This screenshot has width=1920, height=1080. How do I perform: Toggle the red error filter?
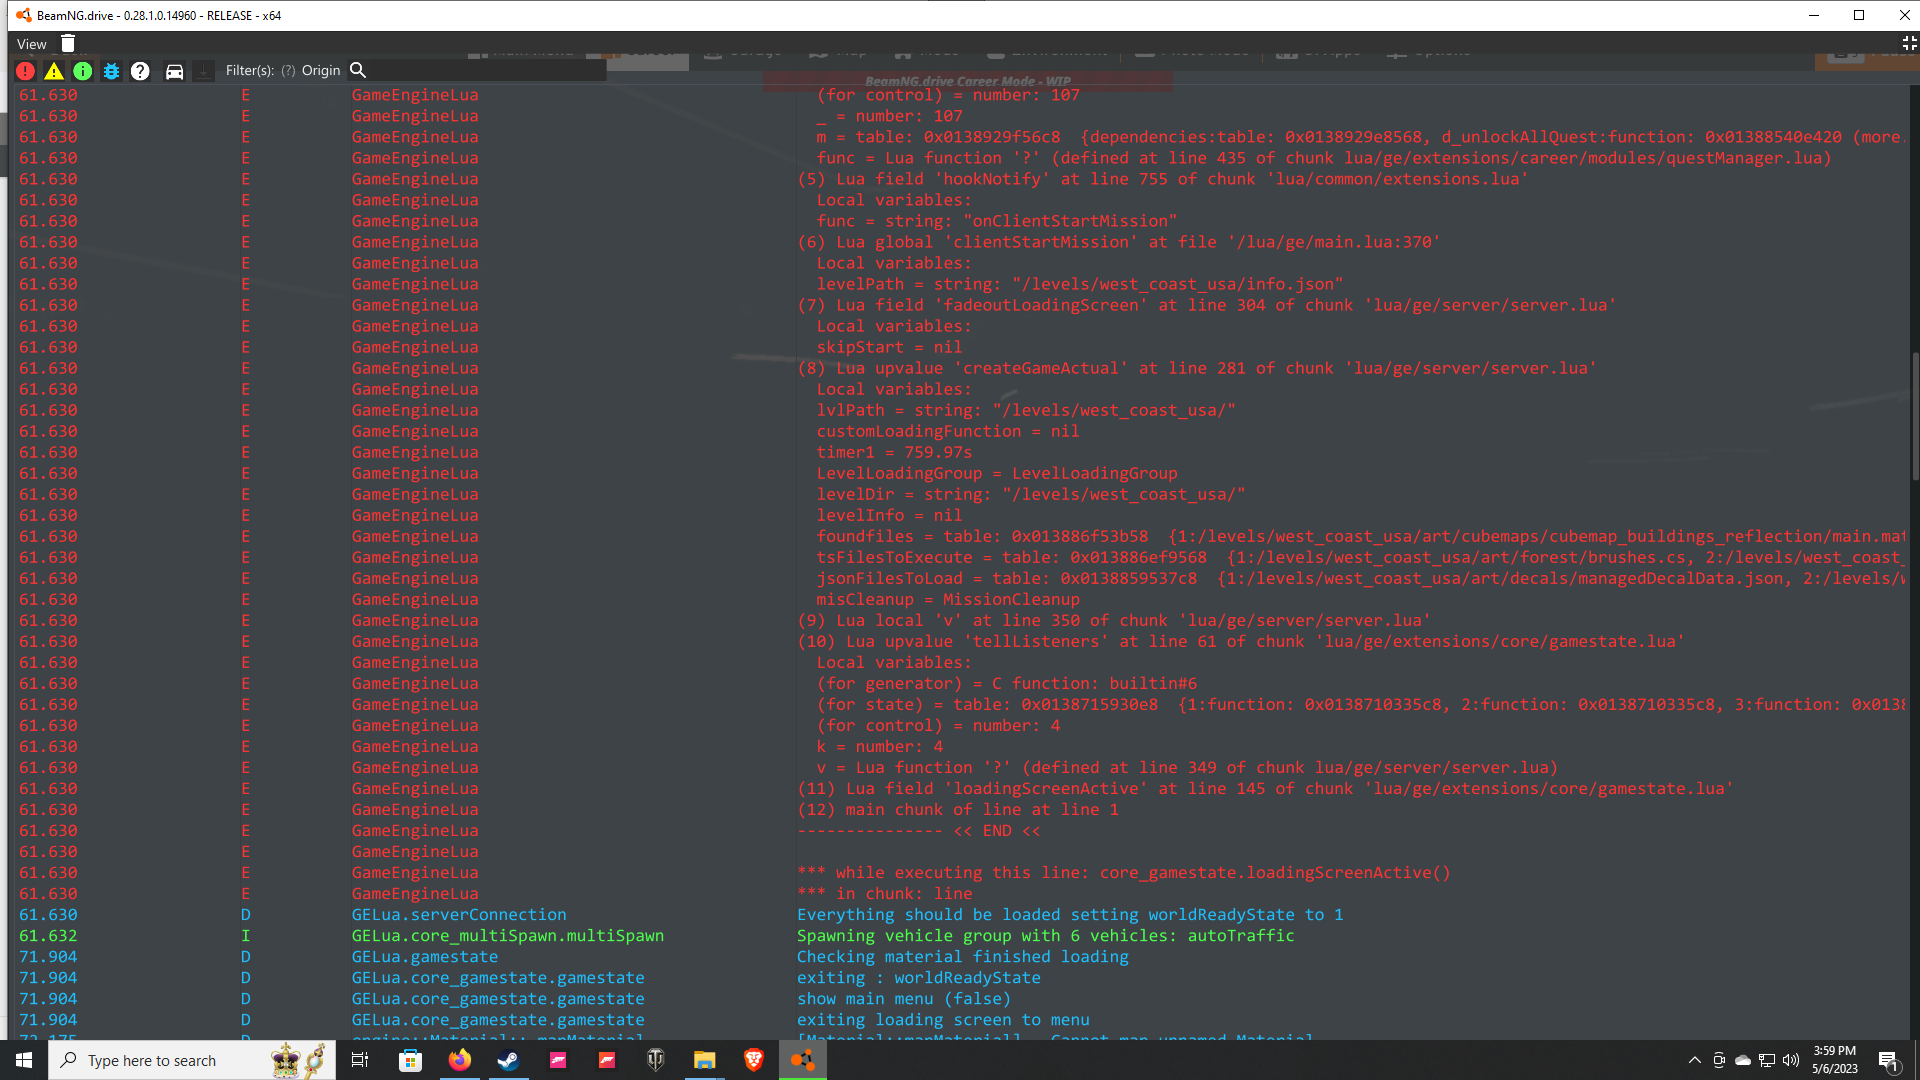pos(26,71)
